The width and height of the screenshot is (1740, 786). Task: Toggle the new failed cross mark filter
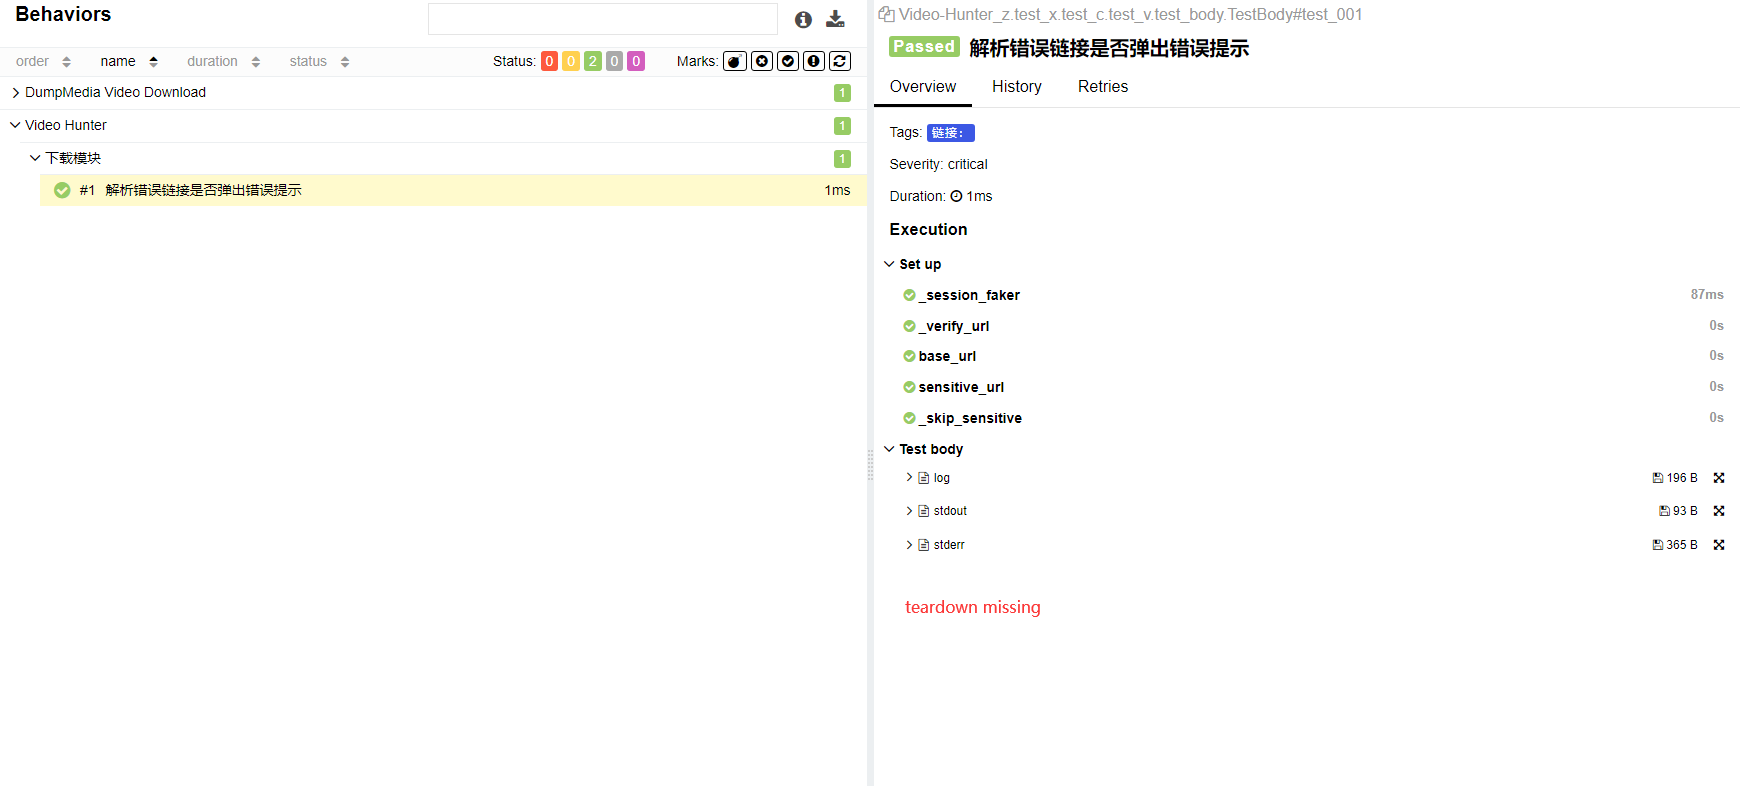pos(762,61)
